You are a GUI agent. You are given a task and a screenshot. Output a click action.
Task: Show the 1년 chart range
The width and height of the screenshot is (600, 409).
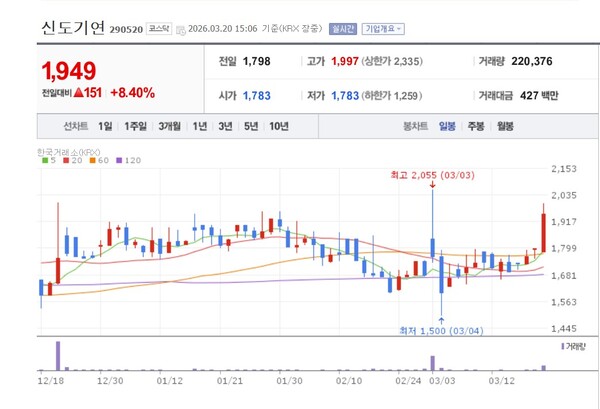pyautogui.click(x=201, y=126)
